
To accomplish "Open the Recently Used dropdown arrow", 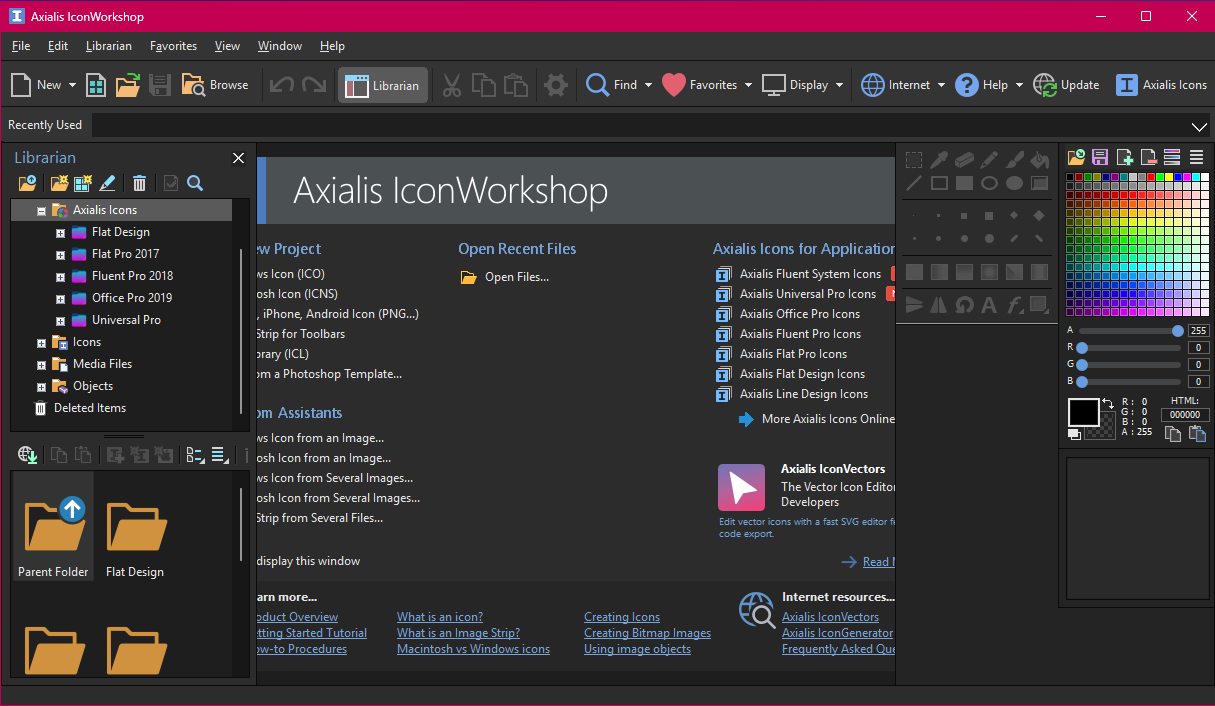I will tap(1200, 126).
